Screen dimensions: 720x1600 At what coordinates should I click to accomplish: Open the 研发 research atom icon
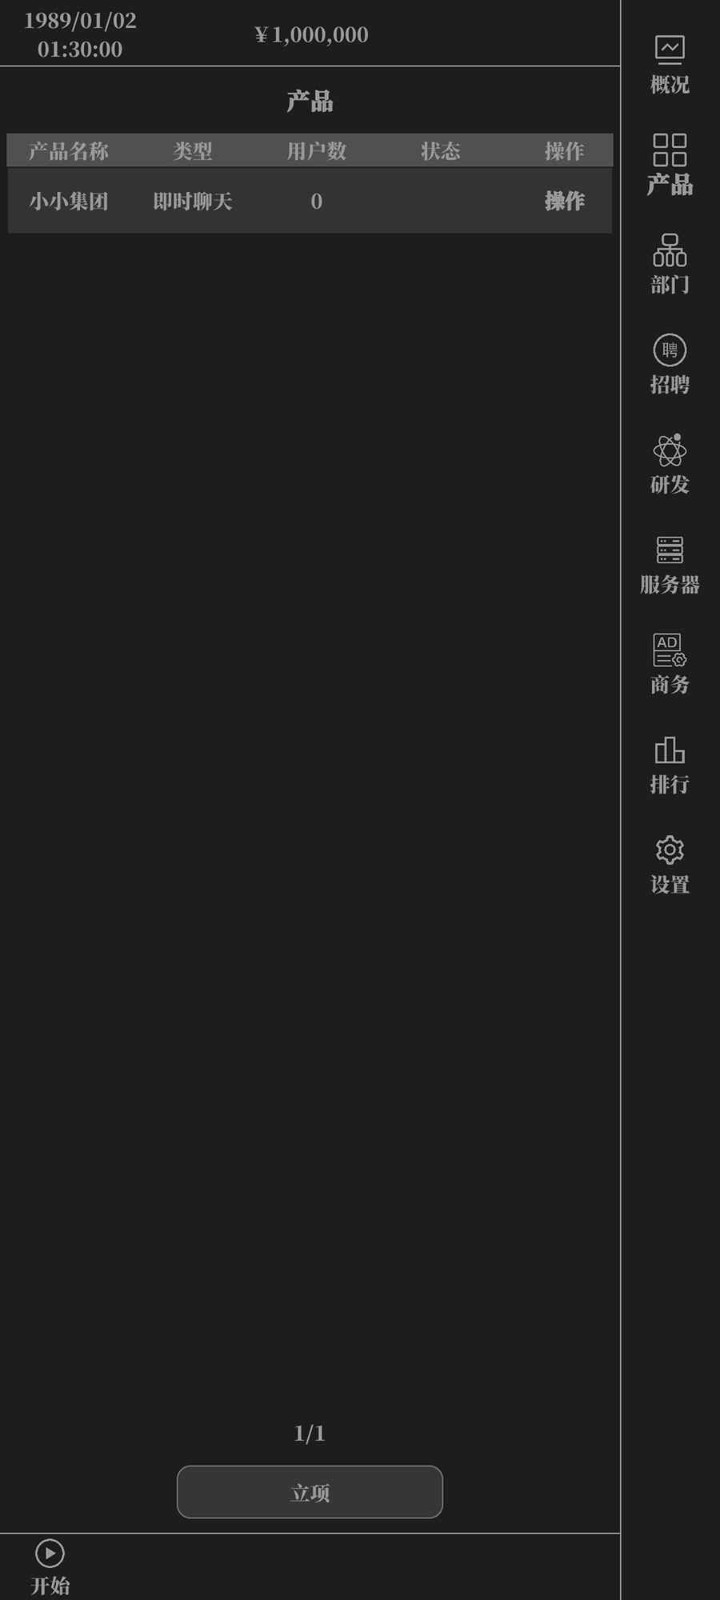pyautogui.click(x=669, y=449)
